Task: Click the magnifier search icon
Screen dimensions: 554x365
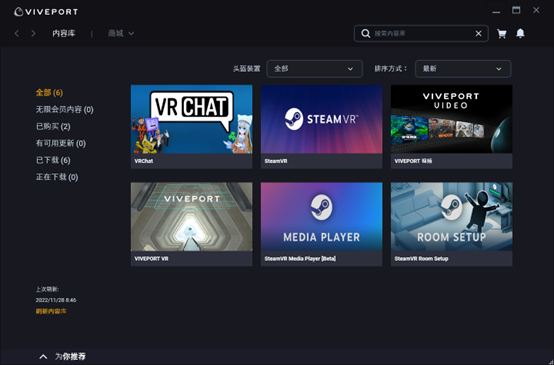Action: pyautogui.click(x=366, y=34)
